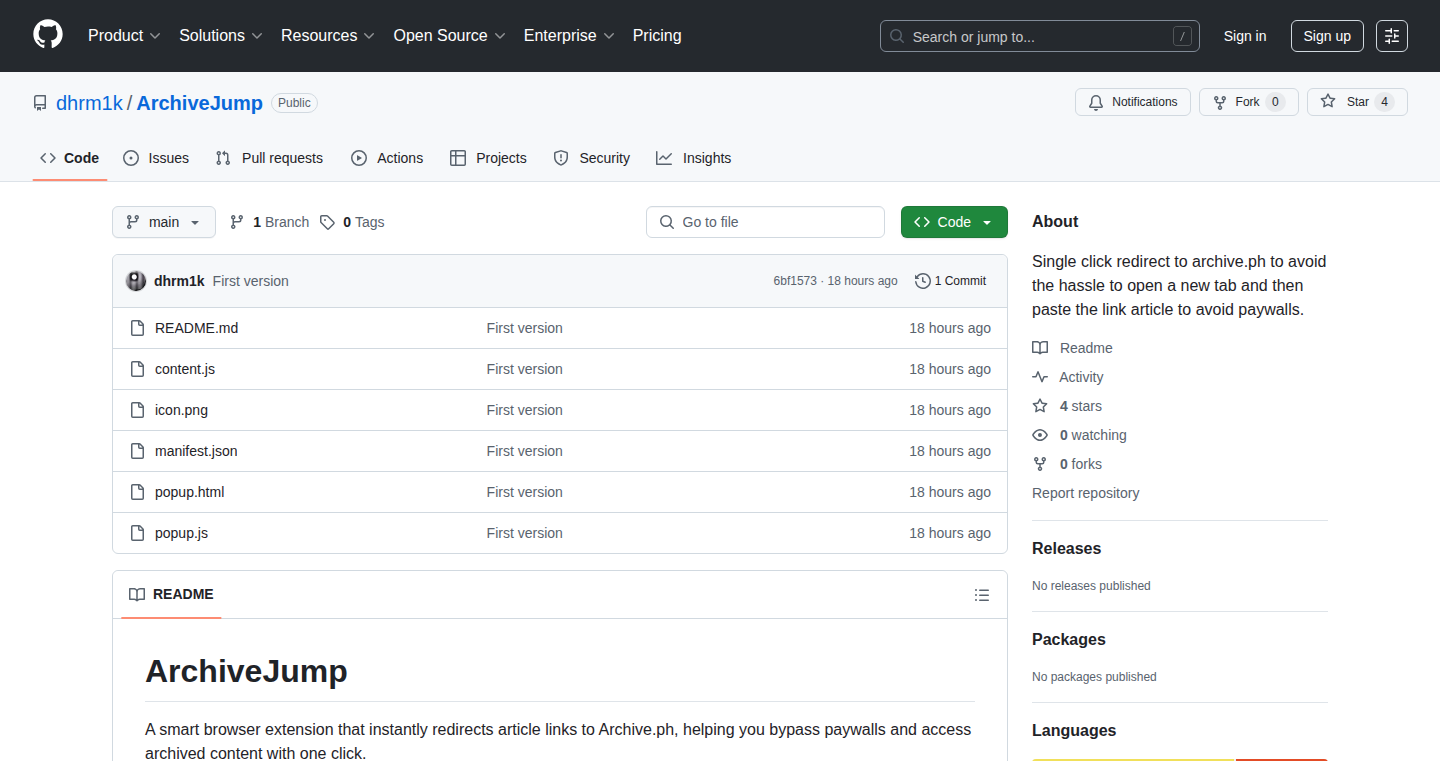The height and width of the screenshot is (761, 1440).
Task: Click the slash shortcut icon in search
Action: pos(1183,37)
